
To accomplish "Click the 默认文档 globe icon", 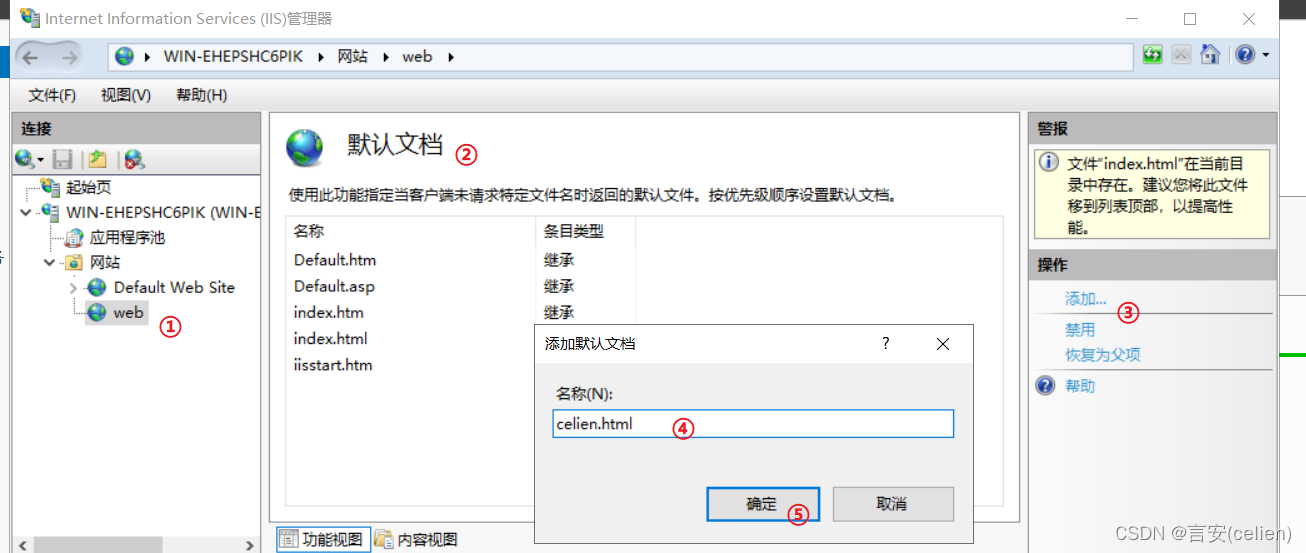I will click(305, 148).
